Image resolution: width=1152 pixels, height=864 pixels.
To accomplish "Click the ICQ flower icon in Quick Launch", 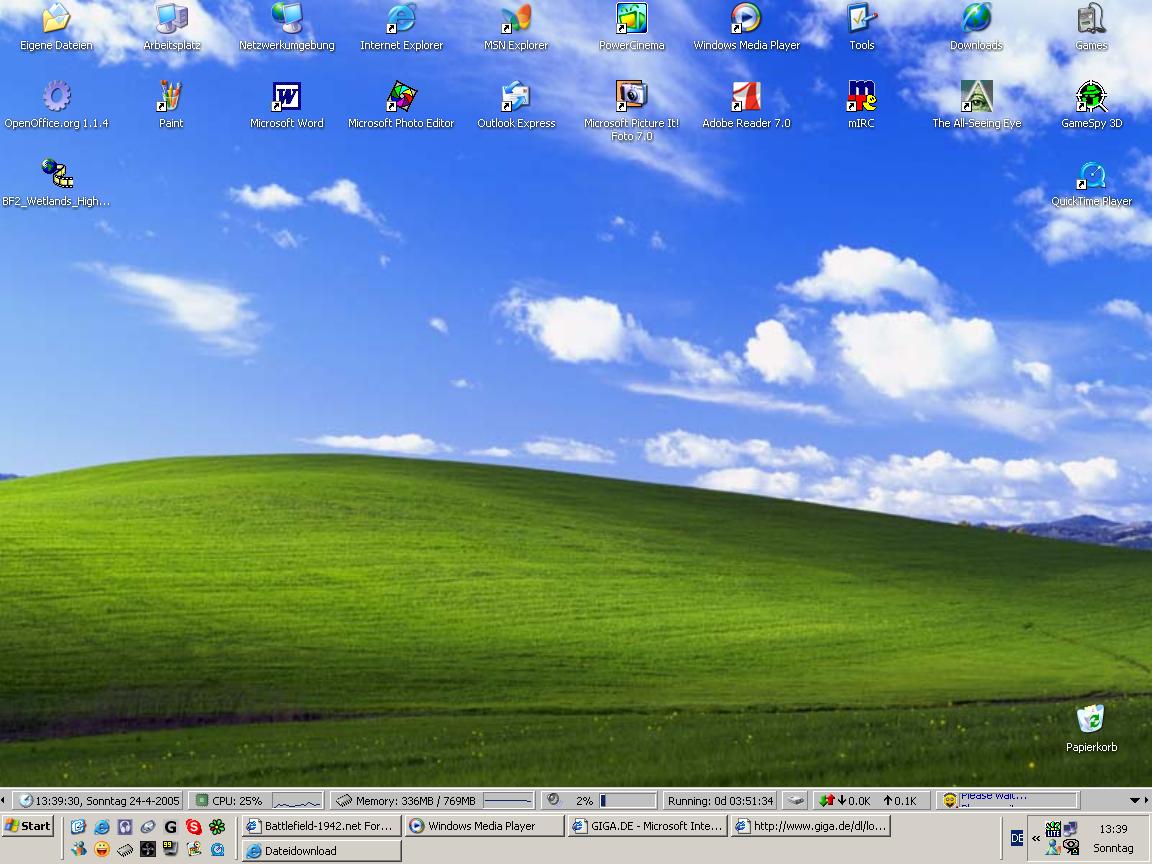I will tap(217, 827).
